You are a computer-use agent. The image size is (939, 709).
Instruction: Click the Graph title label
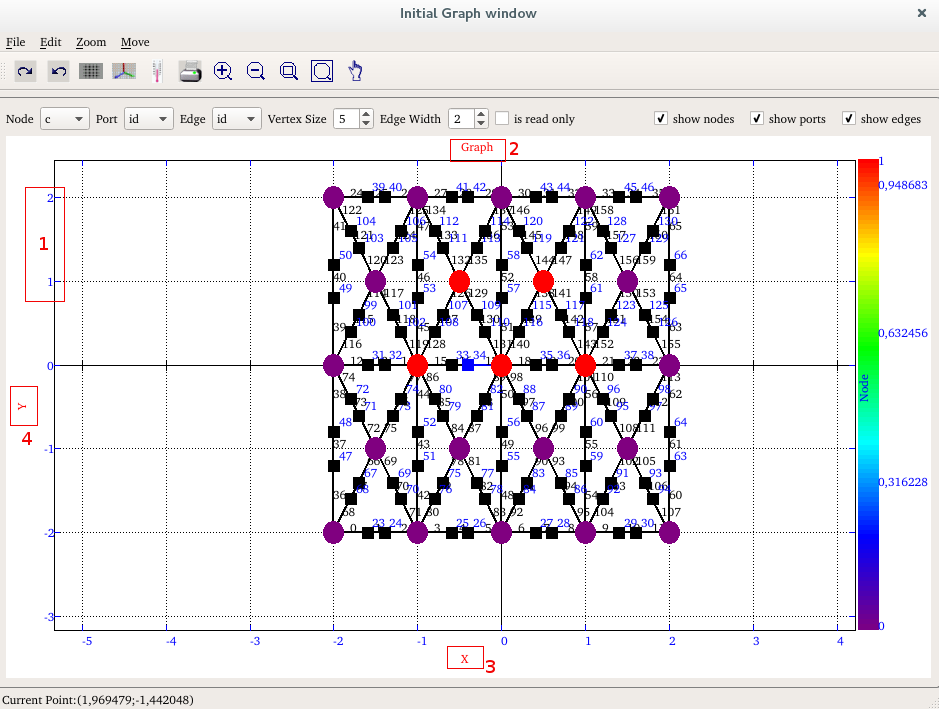coord(477,148)
